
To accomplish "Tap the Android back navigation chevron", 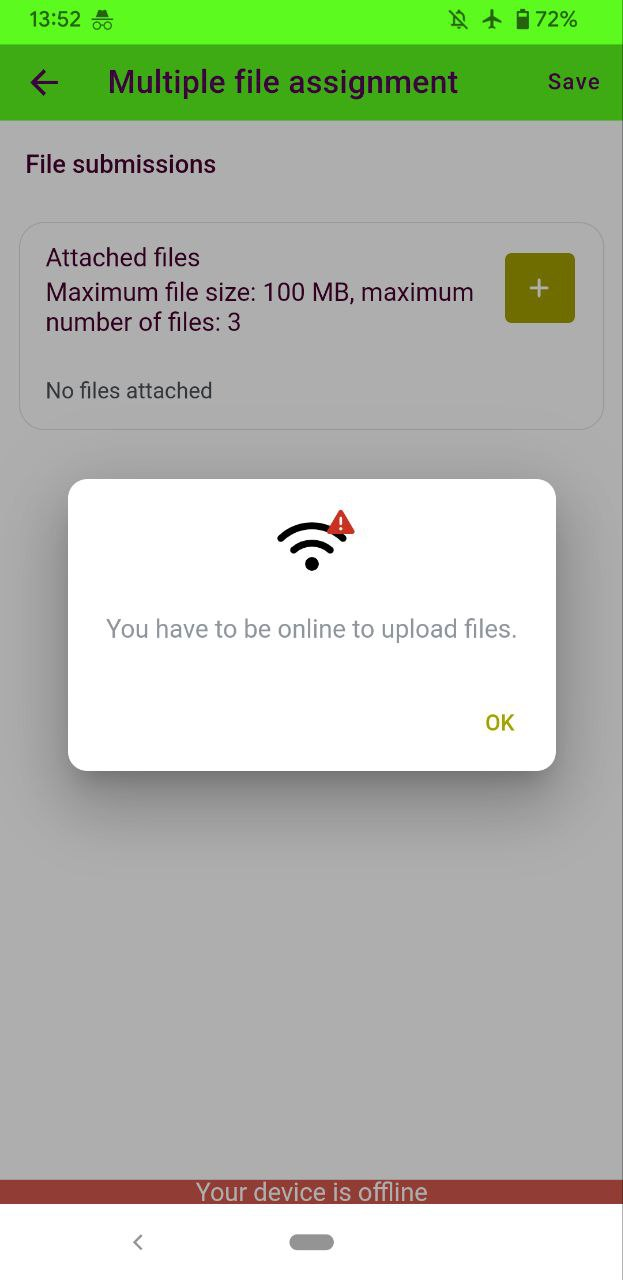I will pos(138,1242).
